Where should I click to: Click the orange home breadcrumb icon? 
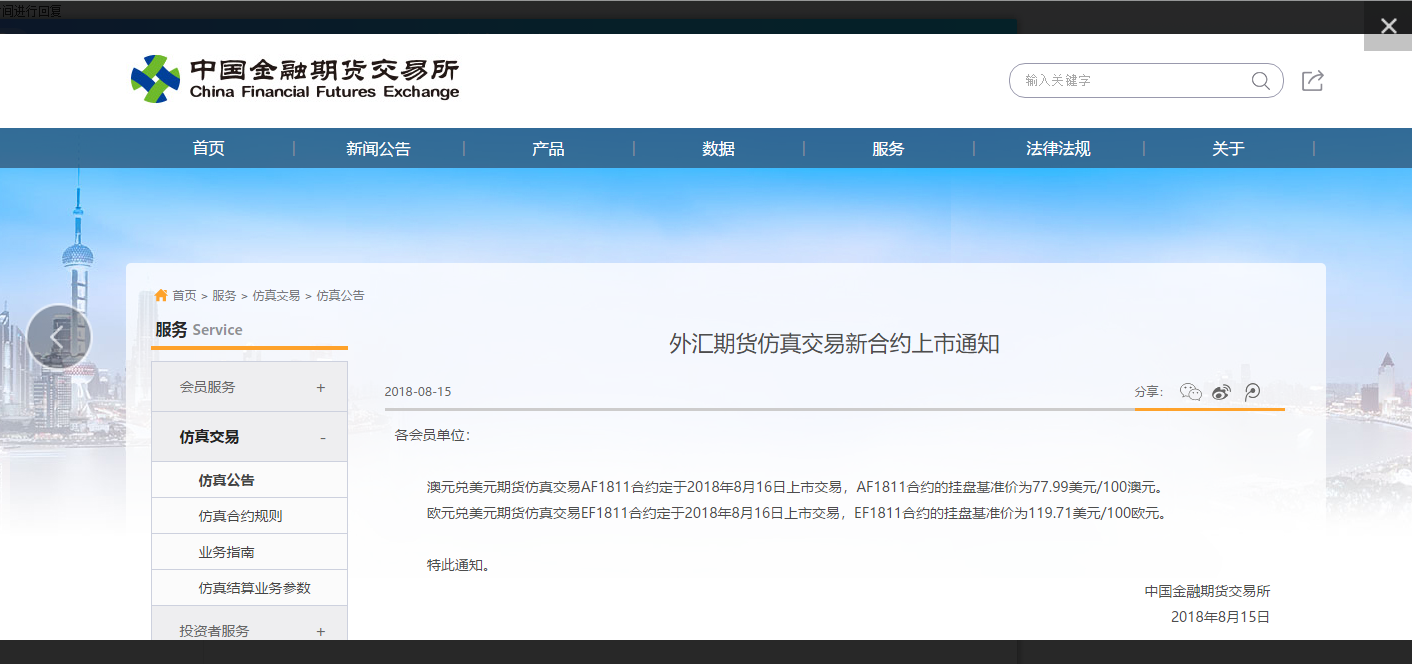pyautogui.click(x=161, y=295)
